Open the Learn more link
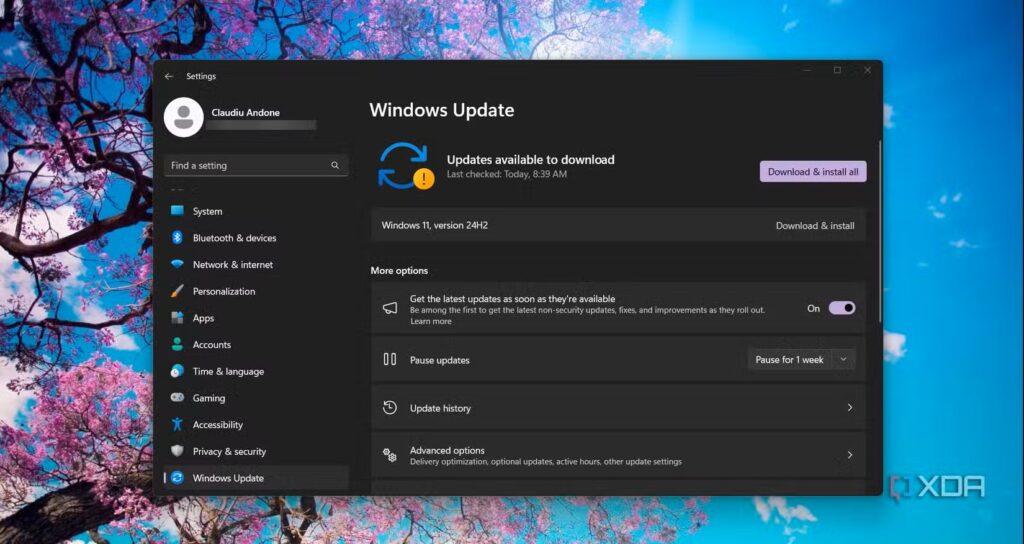The width and height of the screenshot is (1024, 544). [430, 322]
